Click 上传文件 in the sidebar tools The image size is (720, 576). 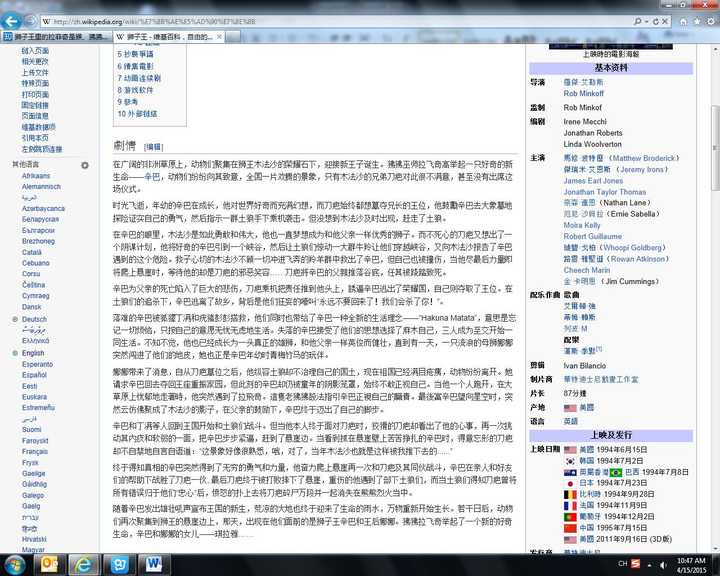click(x=35, y=72)
